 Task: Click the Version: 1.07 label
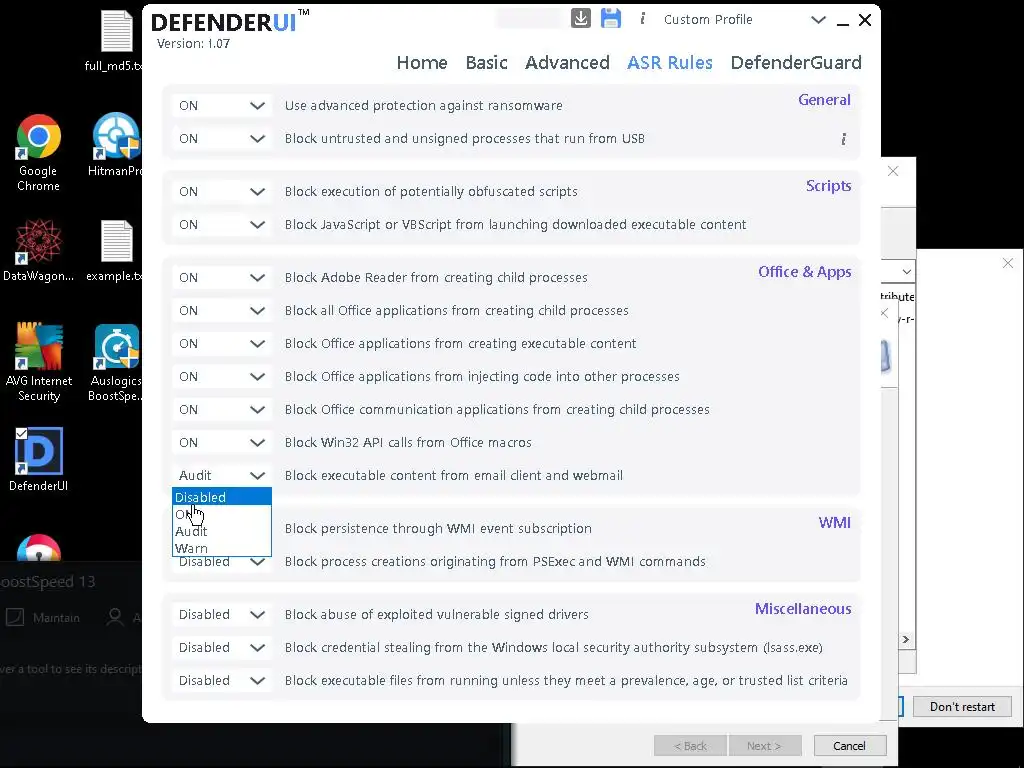click(193, 44)
